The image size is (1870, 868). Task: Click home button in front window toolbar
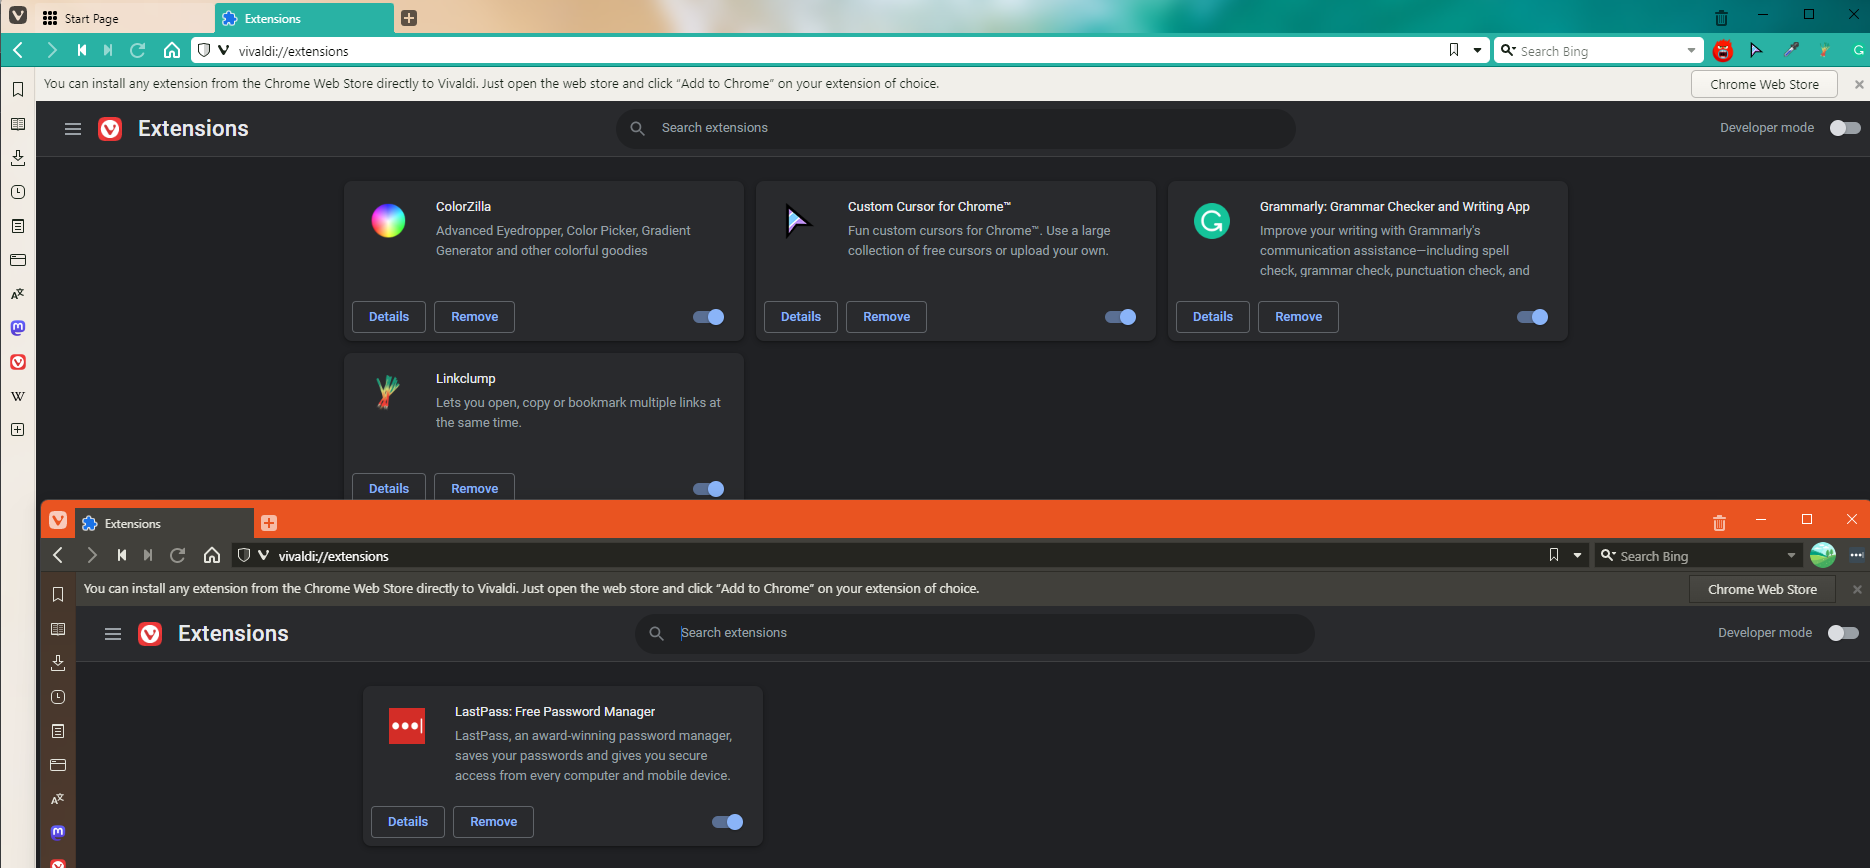[212, 555]
